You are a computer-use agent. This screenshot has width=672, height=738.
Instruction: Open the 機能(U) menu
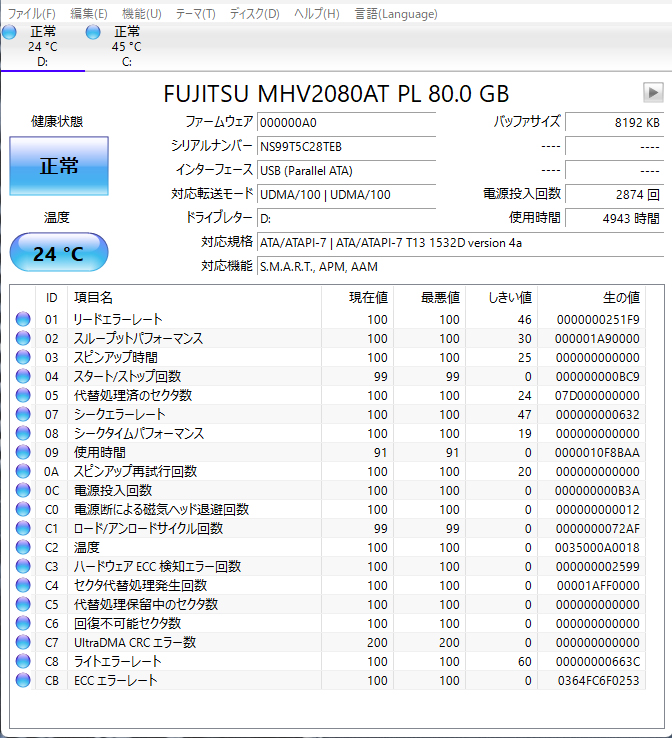click(x=141, y=13)
